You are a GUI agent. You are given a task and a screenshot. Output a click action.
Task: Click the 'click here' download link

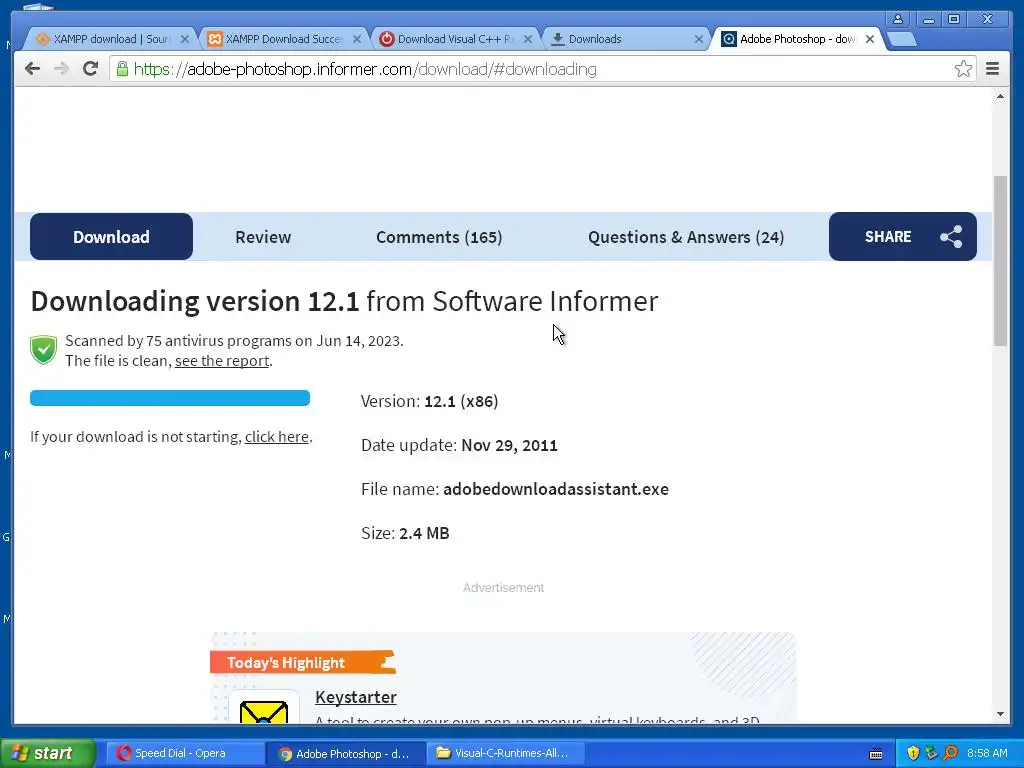277,436
